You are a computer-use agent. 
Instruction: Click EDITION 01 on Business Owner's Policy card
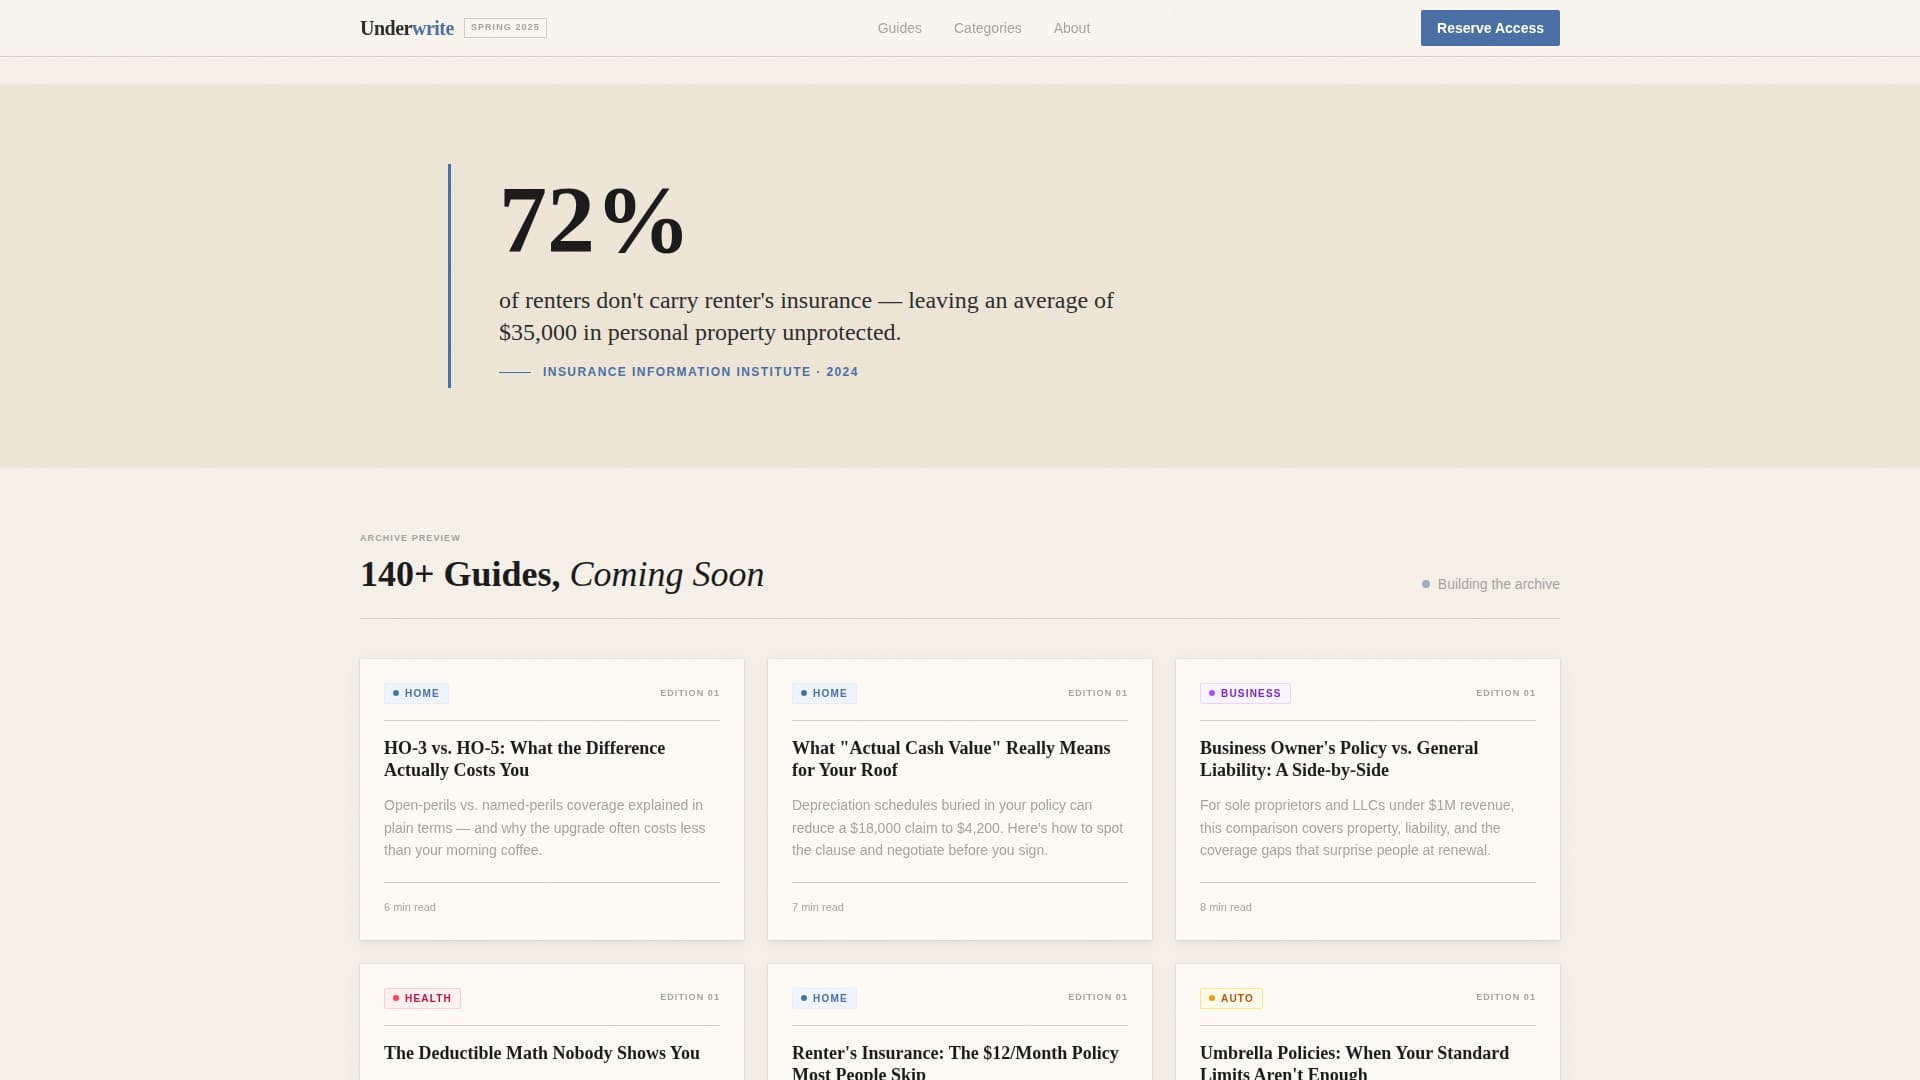point(1506,693)
